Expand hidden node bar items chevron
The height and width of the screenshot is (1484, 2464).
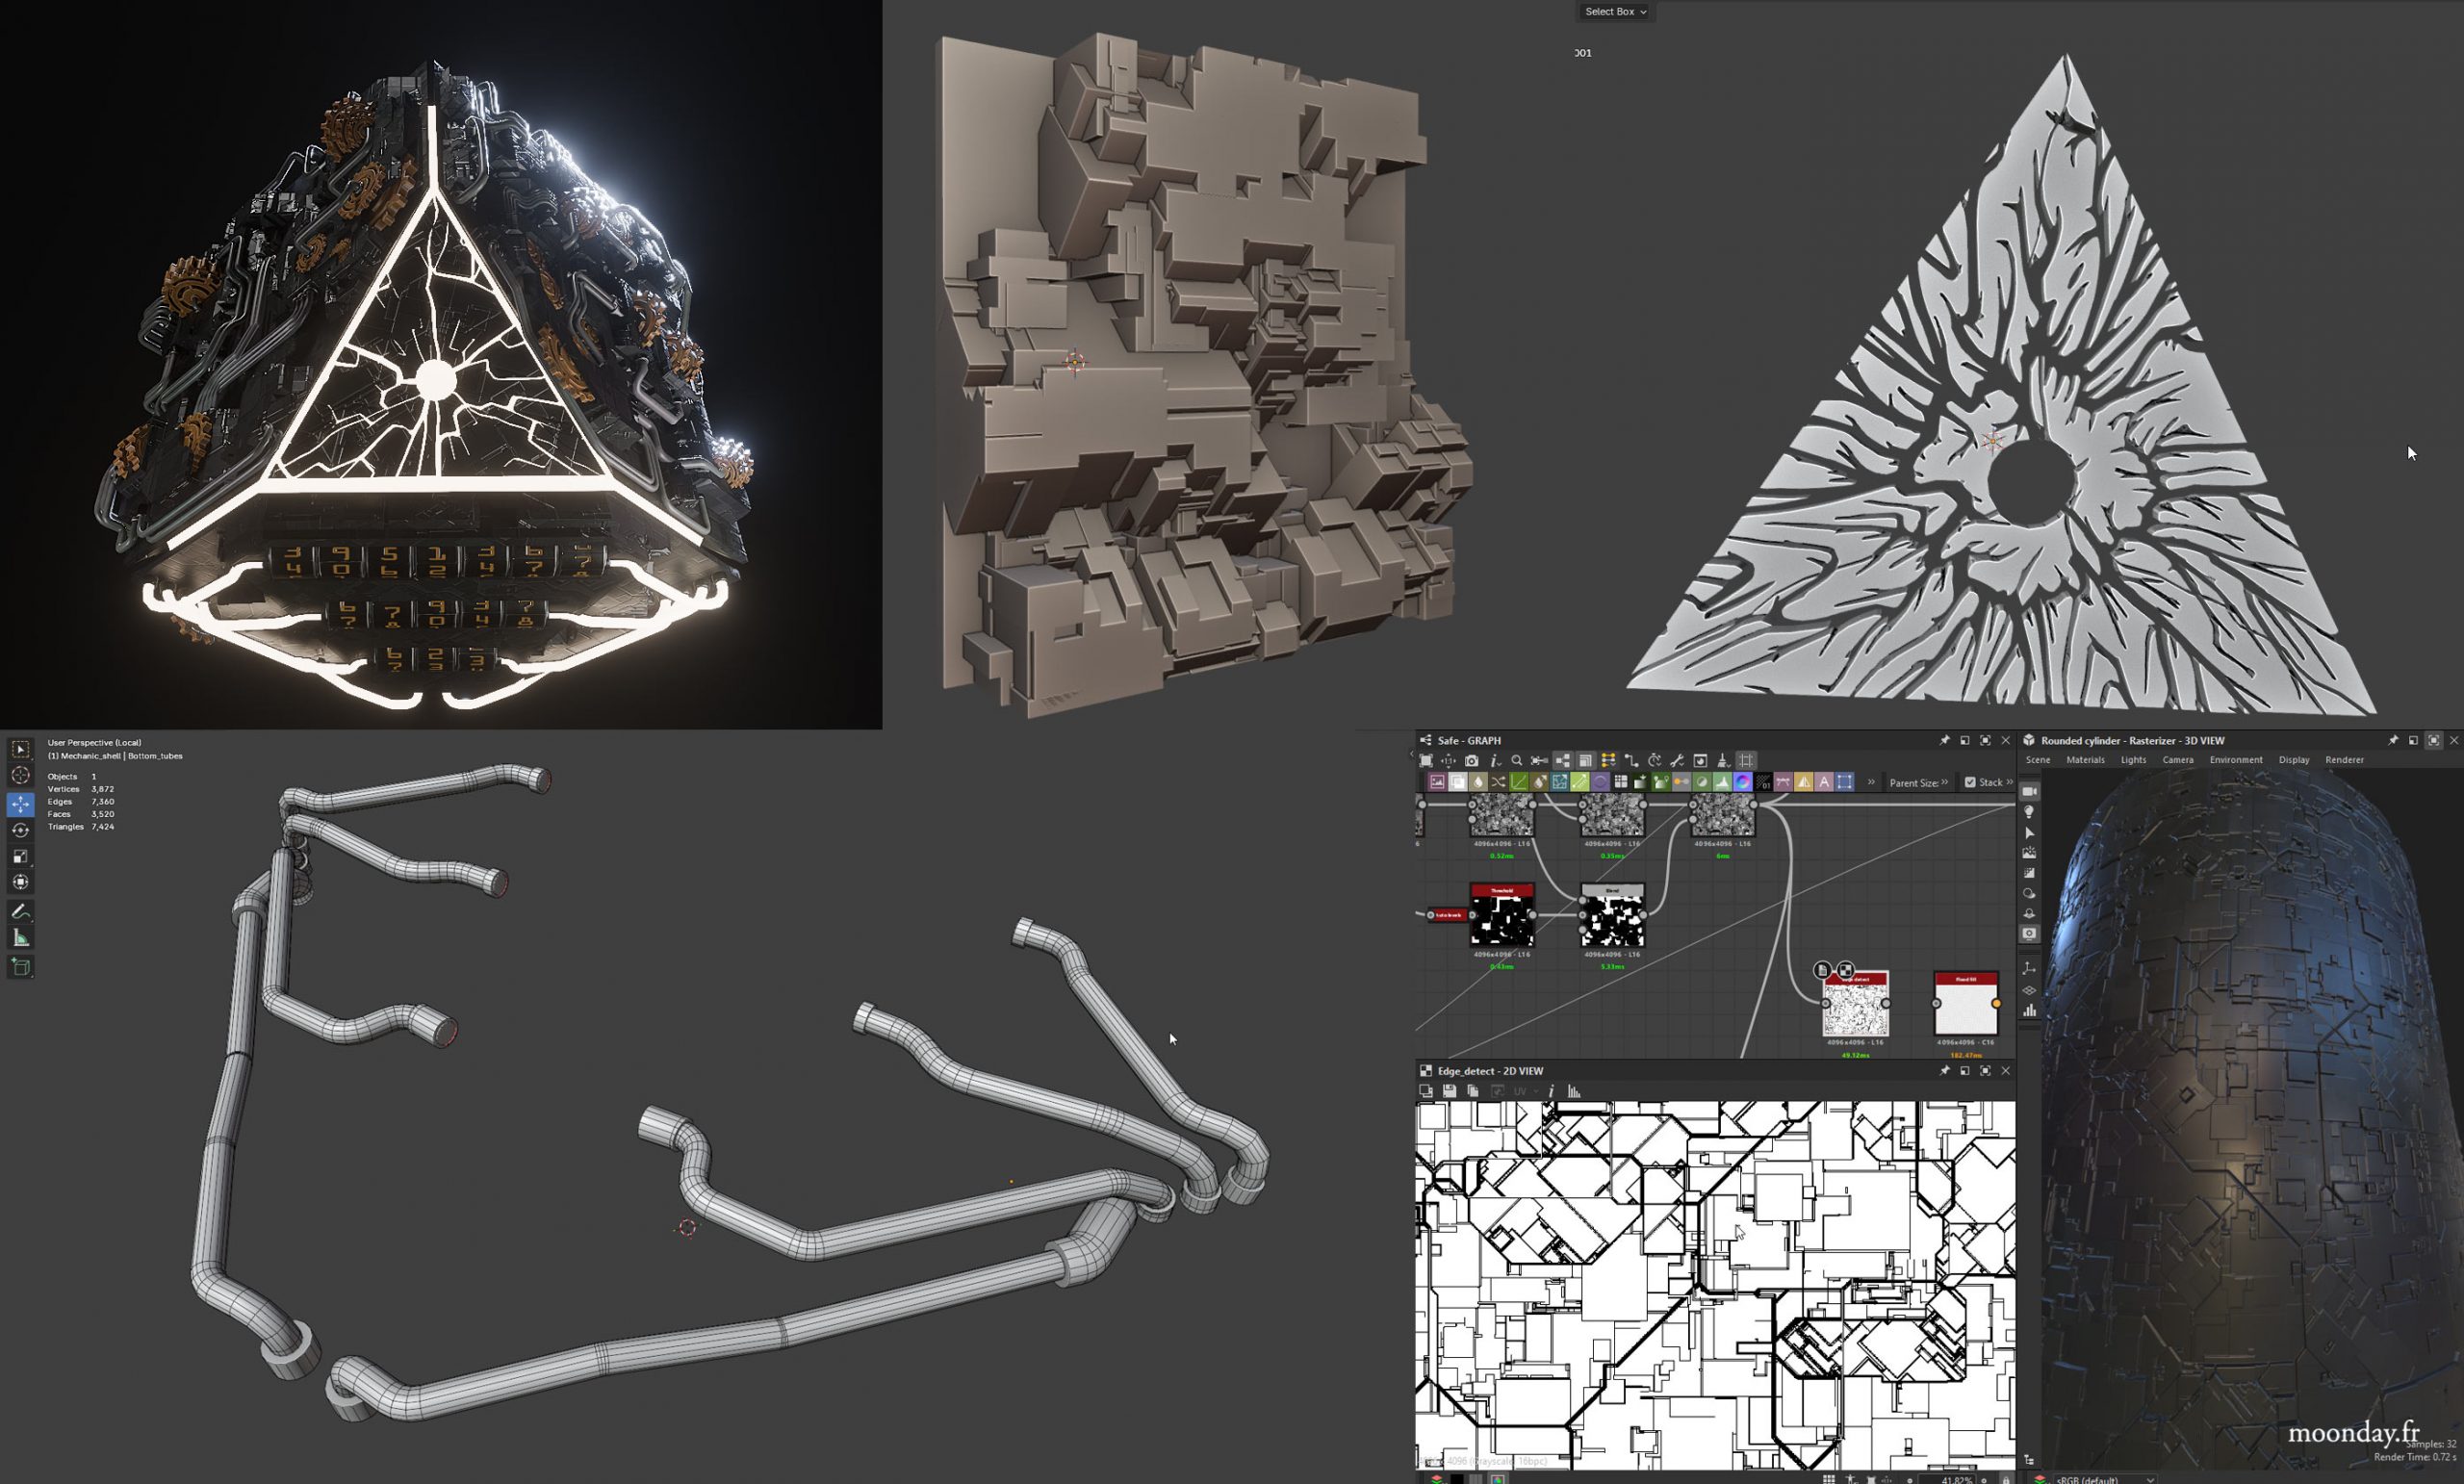[x=1871, y=782]
